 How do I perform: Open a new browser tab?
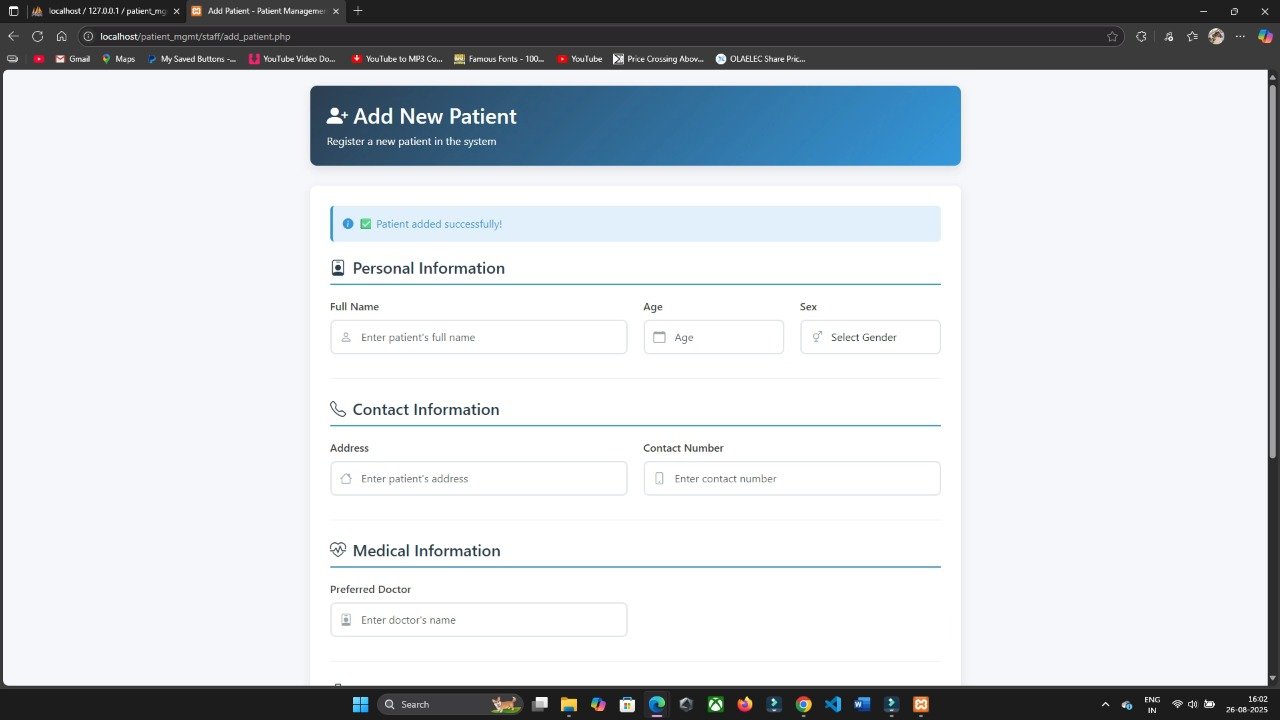coord(358,11)
